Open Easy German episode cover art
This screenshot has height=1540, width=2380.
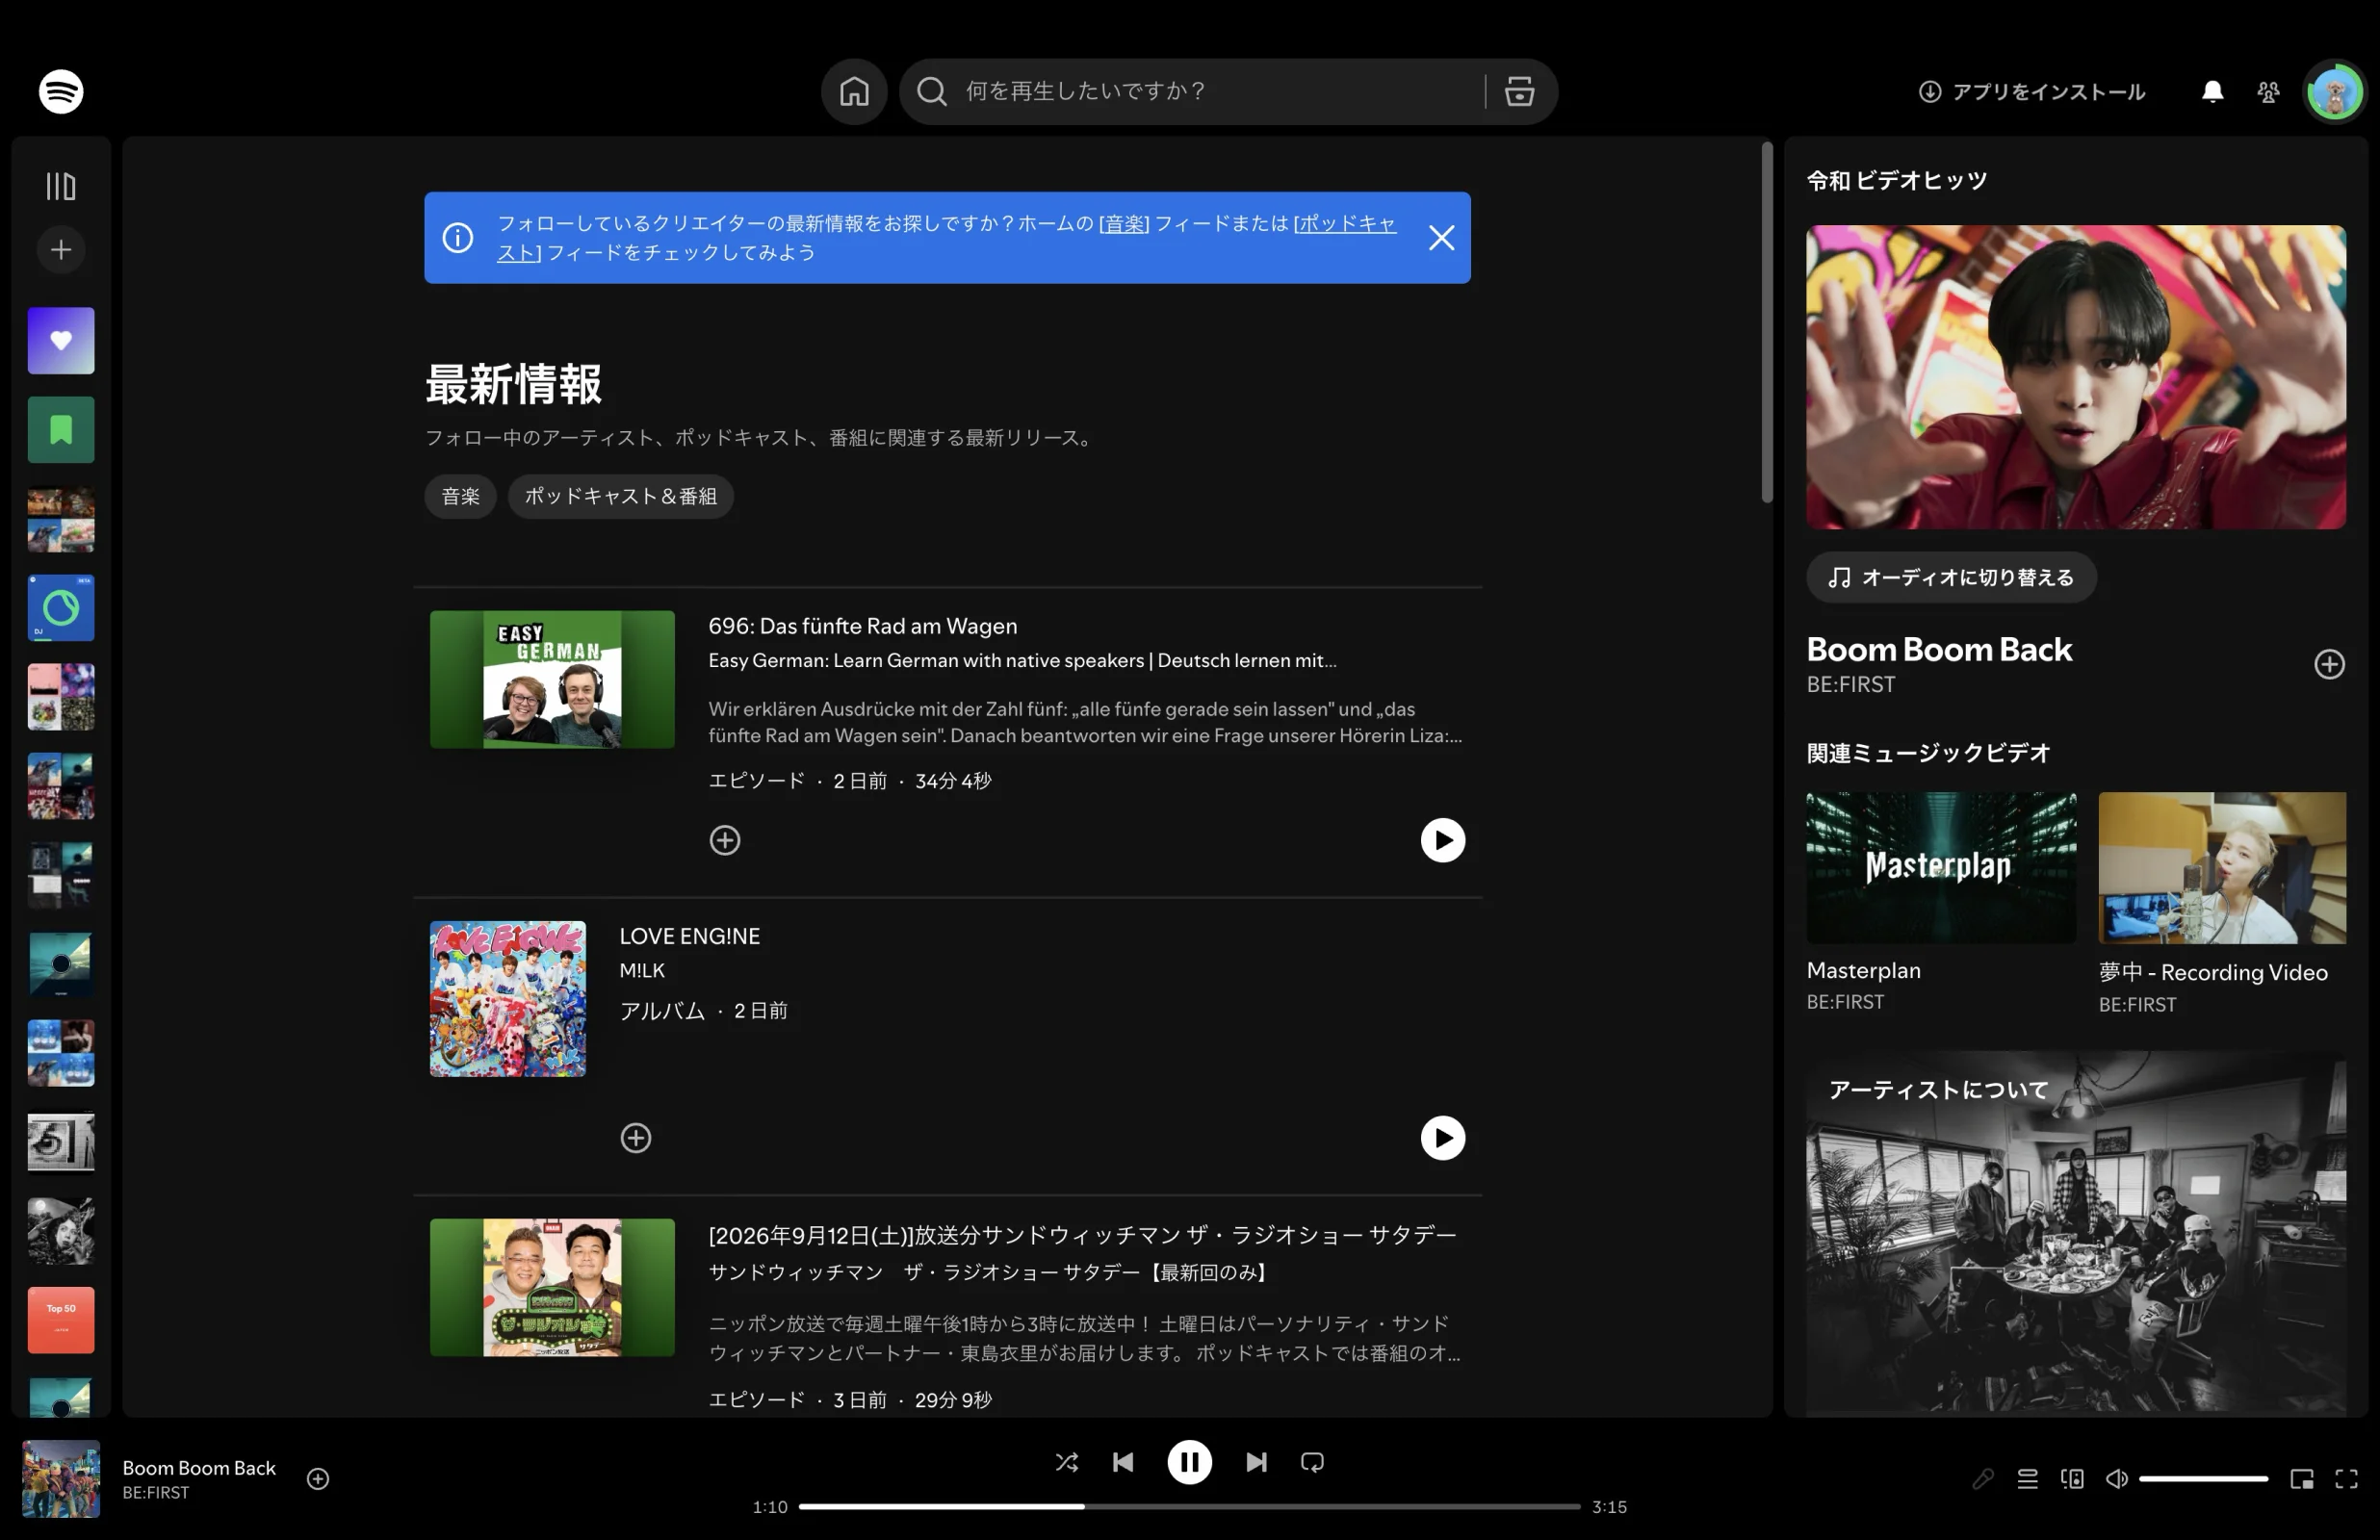tap(552, 679)
